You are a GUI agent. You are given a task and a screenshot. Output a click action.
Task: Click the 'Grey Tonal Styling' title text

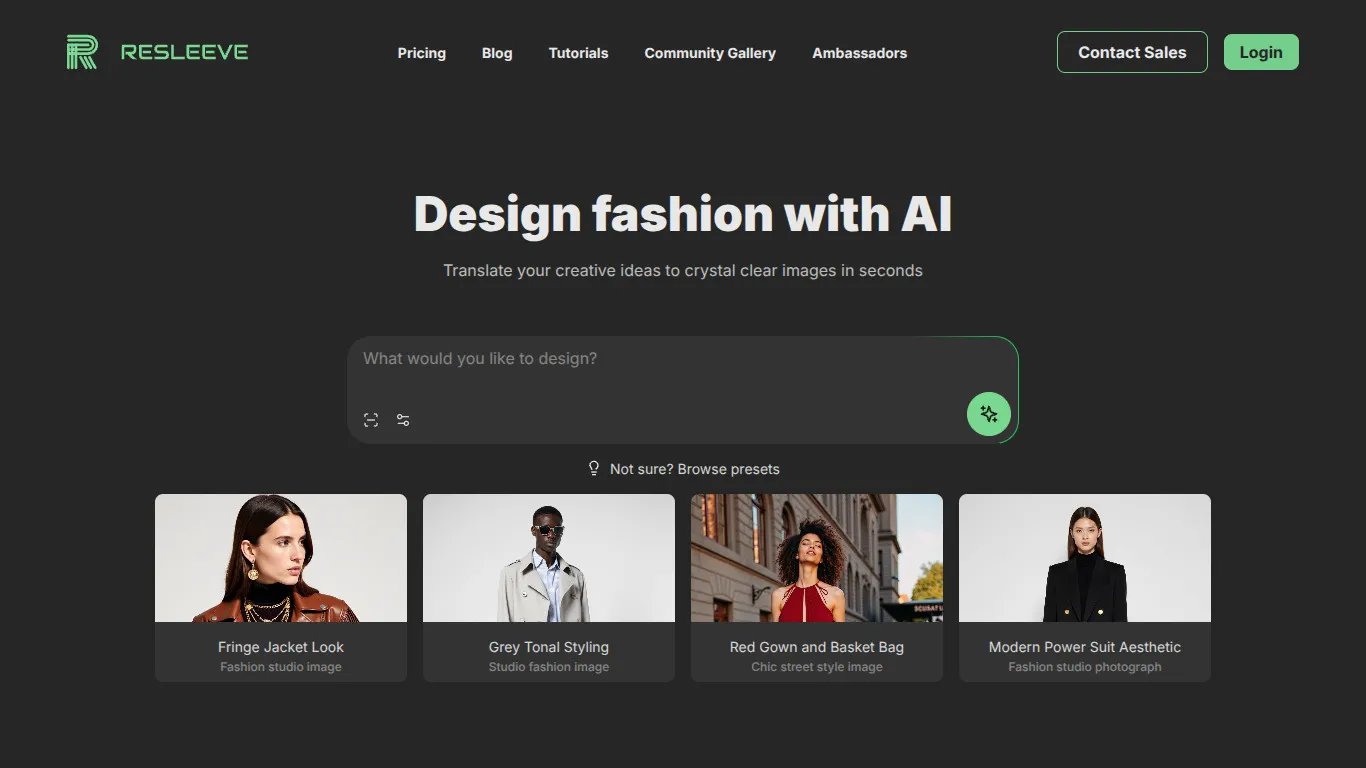point(549,647)
